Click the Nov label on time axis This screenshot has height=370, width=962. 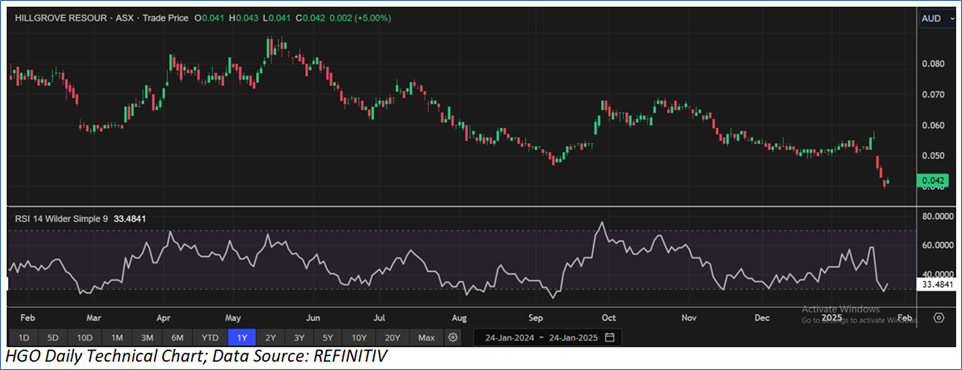pos(690,318)
